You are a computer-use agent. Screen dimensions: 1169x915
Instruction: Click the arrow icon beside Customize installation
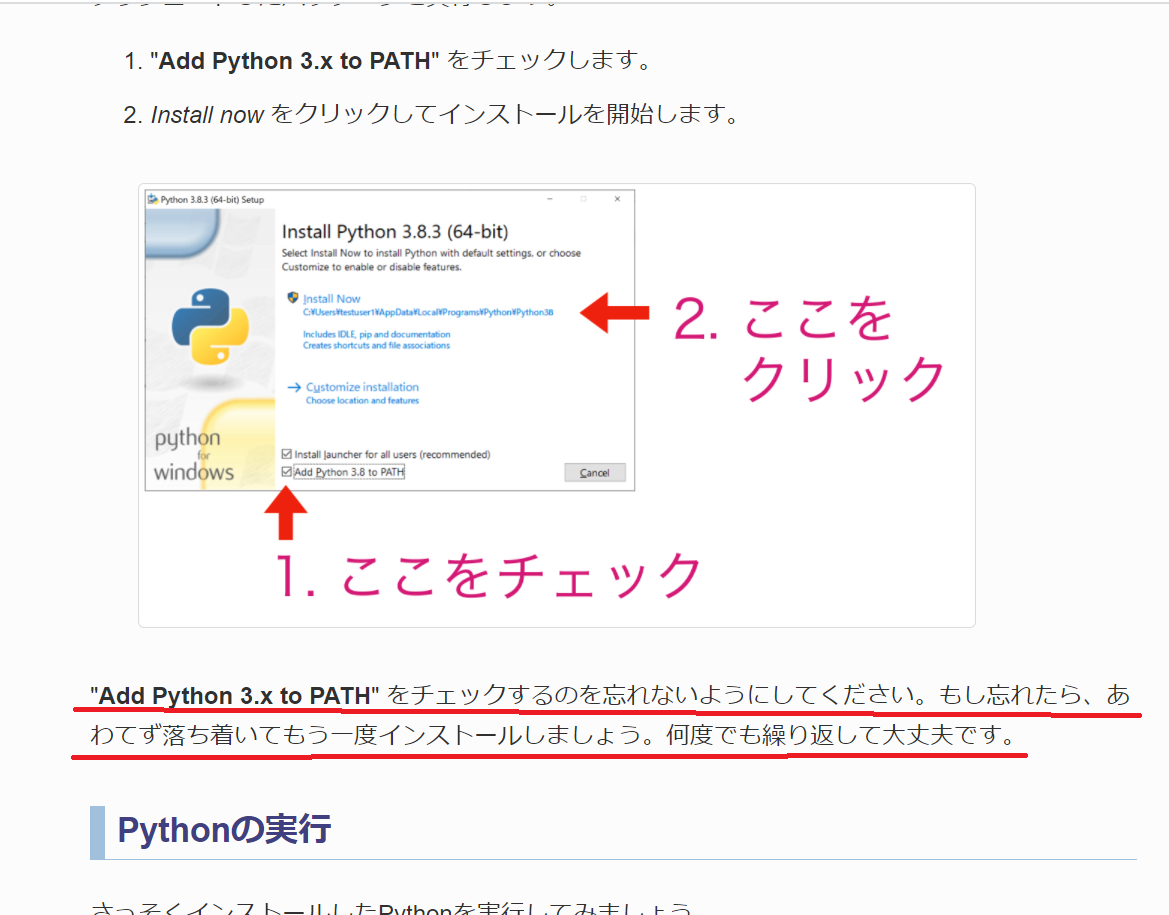(x=294, y=387)
